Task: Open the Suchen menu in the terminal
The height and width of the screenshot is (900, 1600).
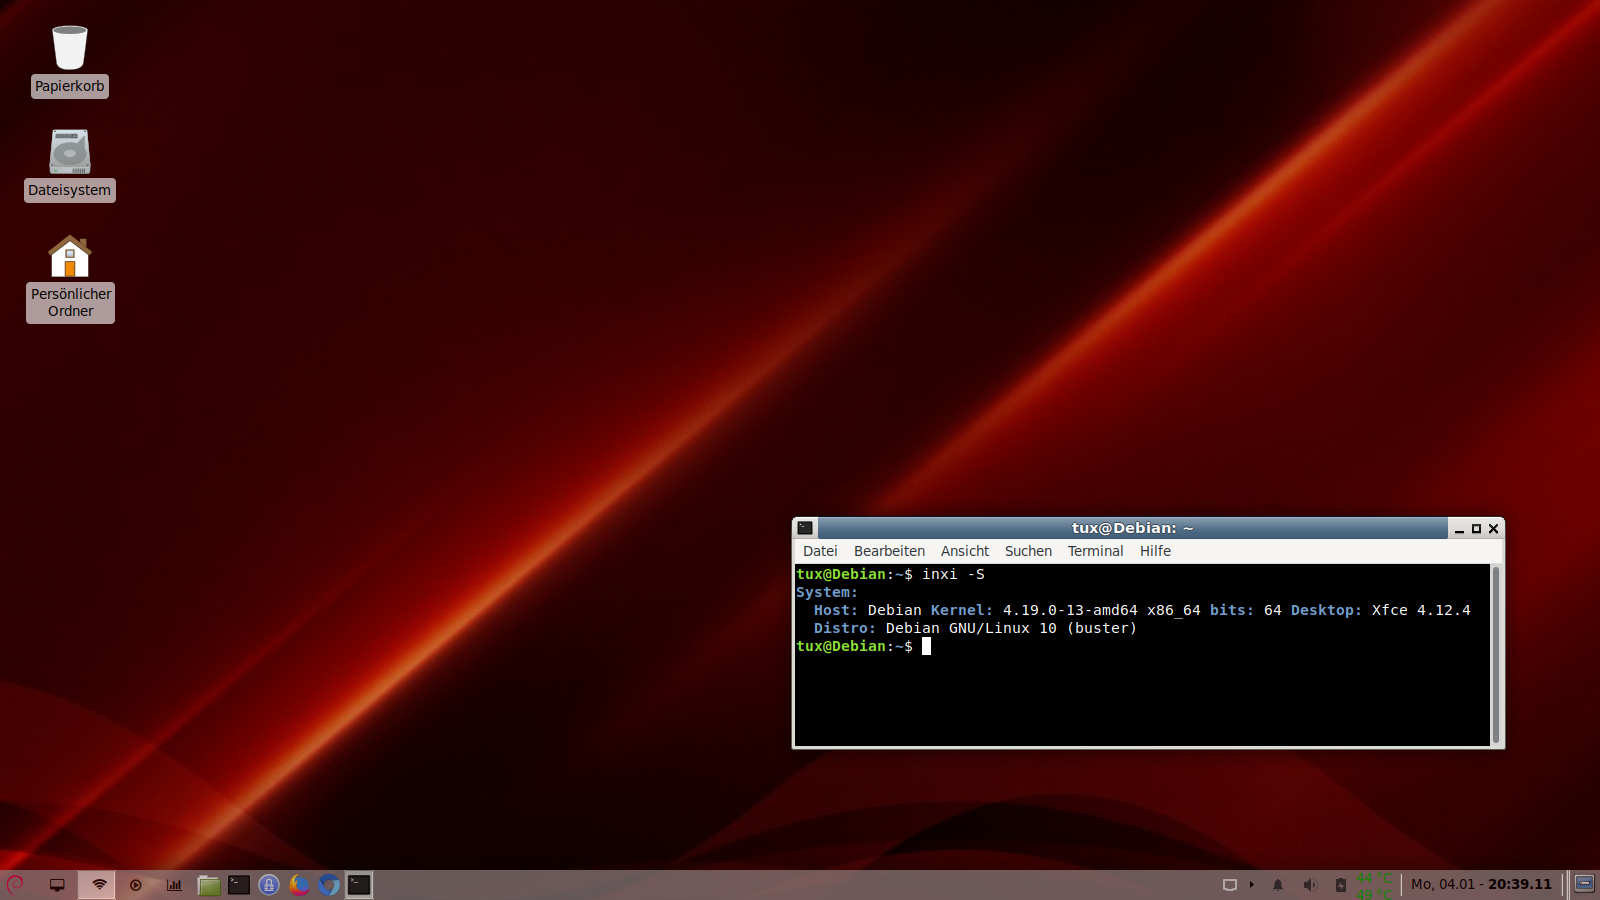Action: point(1028,551)
